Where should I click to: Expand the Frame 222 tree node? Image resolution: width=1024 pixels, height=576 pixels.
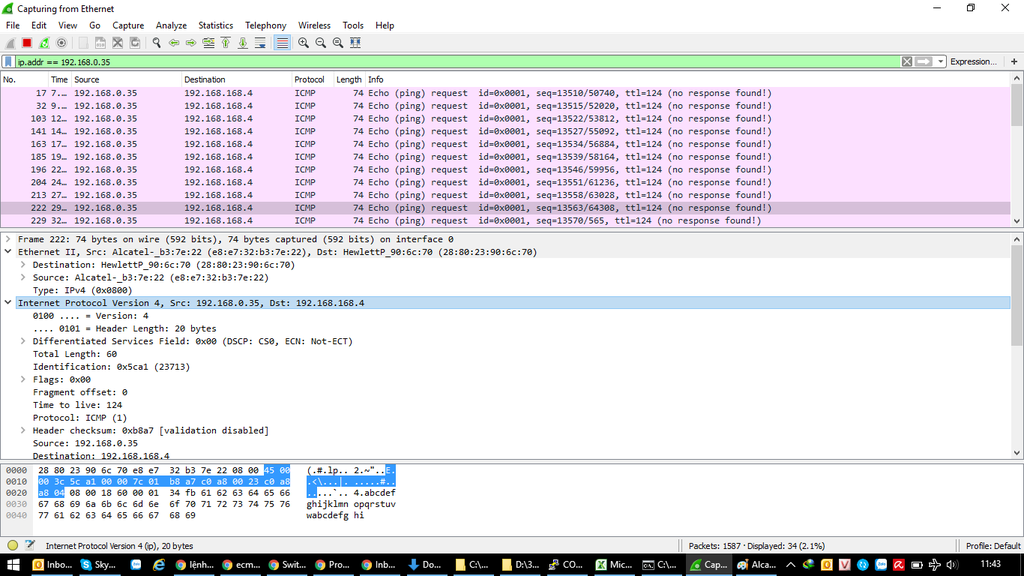point(9,240)
